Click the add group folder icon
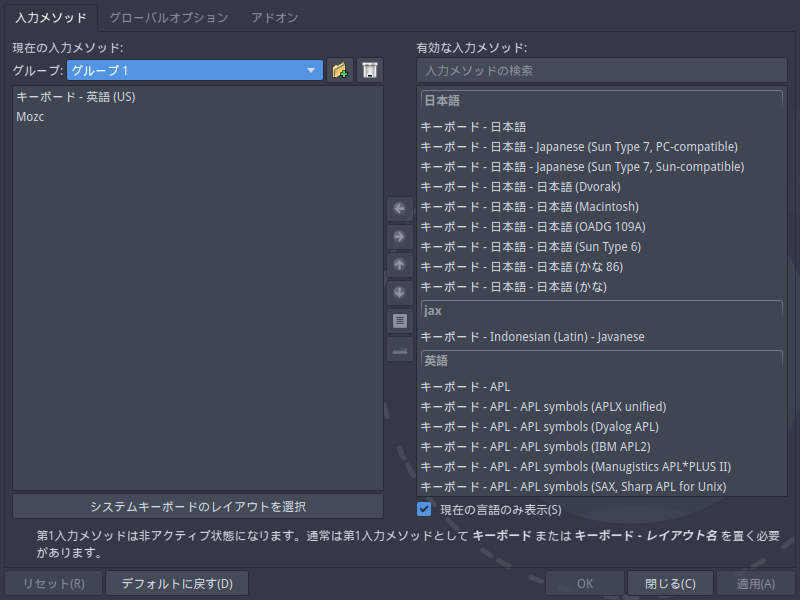This screenshot has height=600, width=800. point(340,70)
